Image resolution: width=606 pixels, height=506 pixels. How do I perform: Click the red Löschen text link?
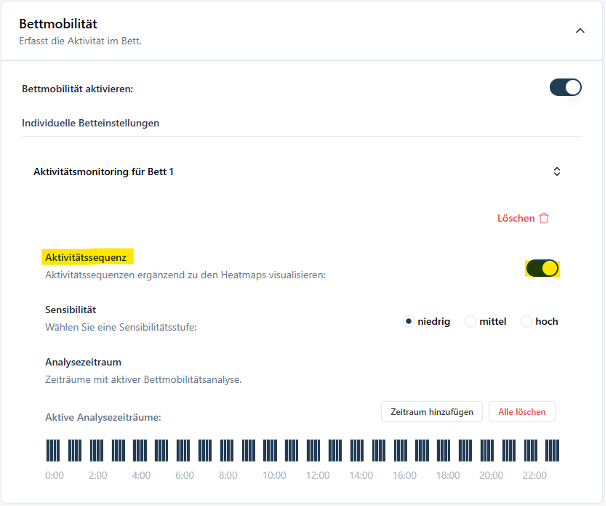tap(515, 218)
